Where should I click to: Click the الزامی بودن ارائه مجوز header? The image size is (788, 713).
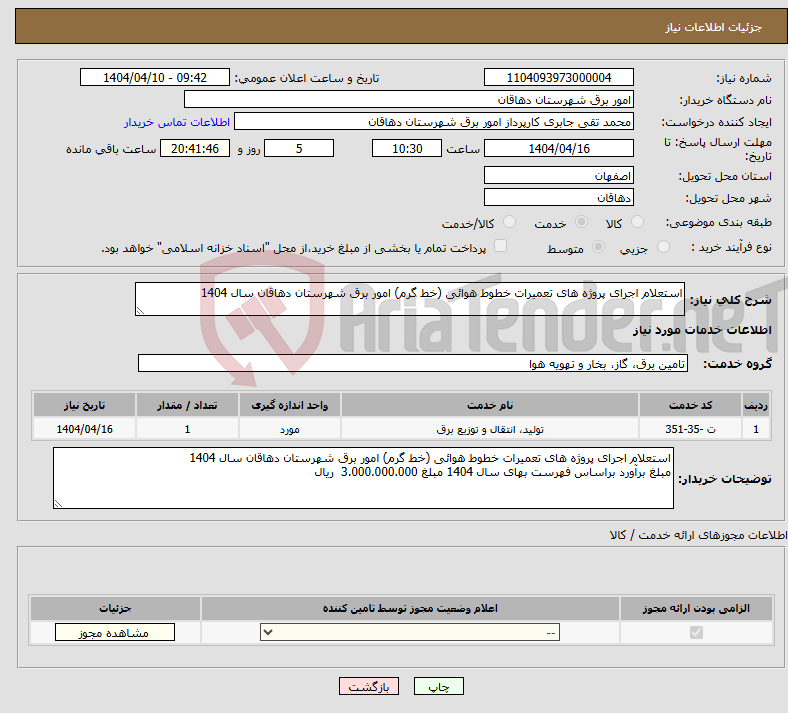point(696,608)
